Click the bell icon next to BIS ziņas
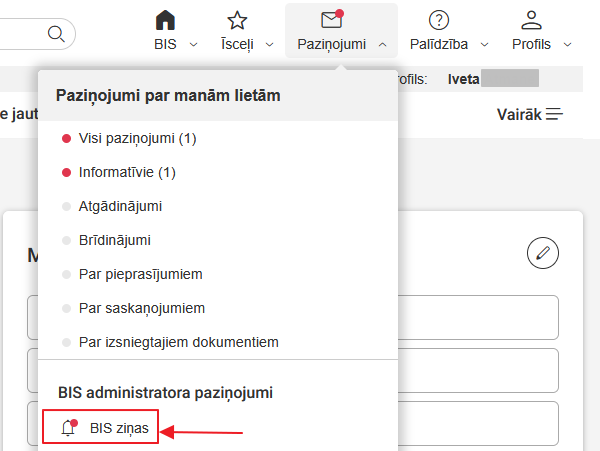 coord(69,427)
